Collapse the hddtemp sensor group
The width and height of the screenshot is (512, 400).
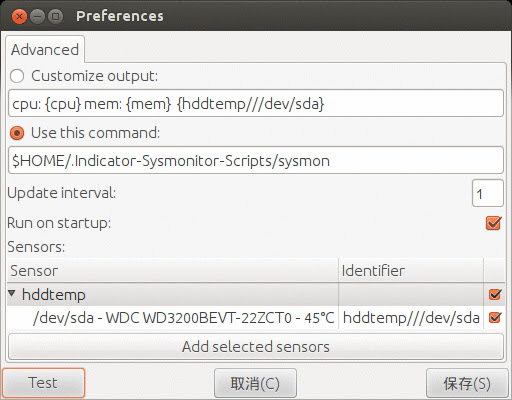12,294
